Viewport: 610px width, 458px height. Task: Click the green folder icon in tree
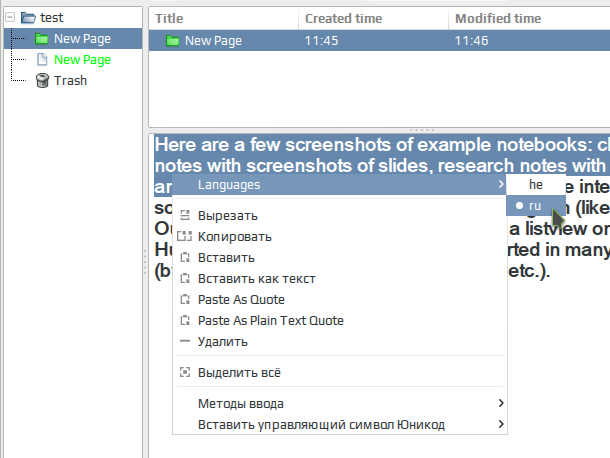coord(41,39)
